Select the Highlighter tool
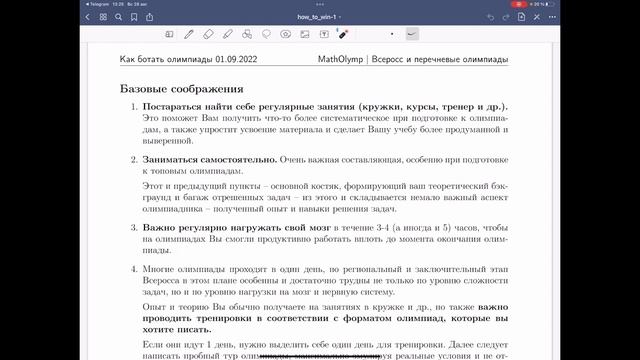 tap(228, 34)
